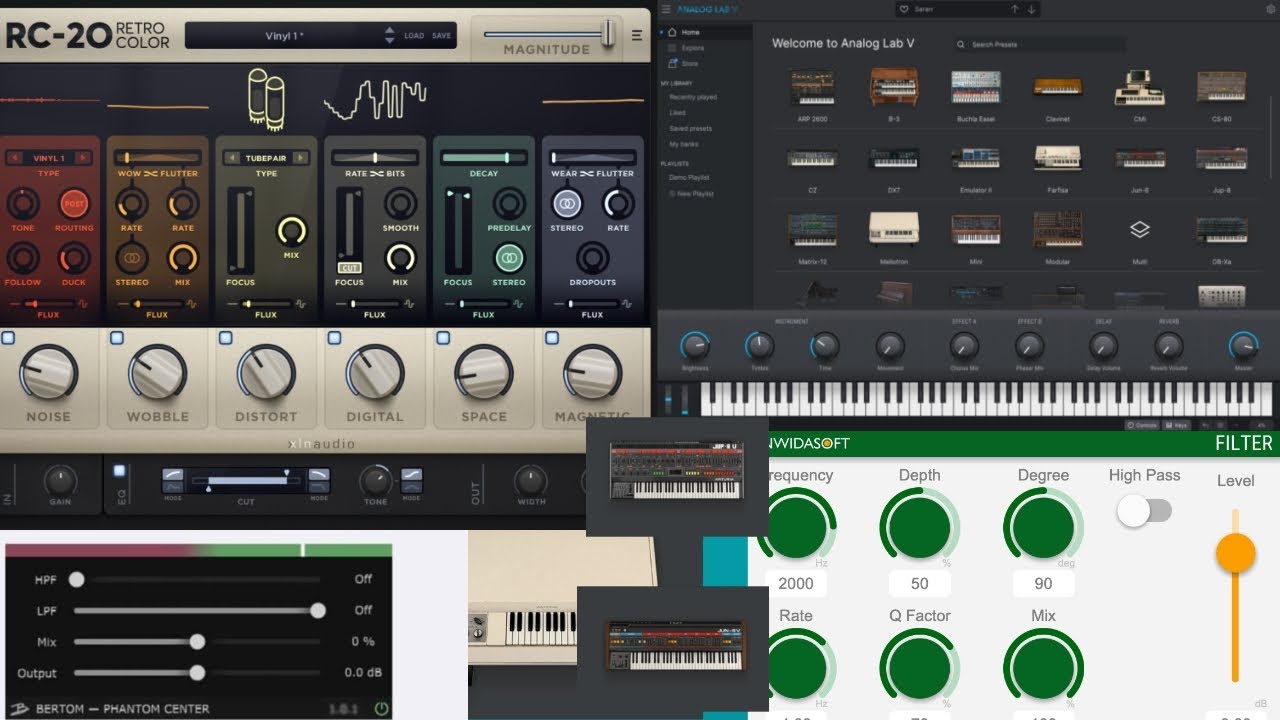Click the search magnifier icon in Analog Lab

coord(961,45)
